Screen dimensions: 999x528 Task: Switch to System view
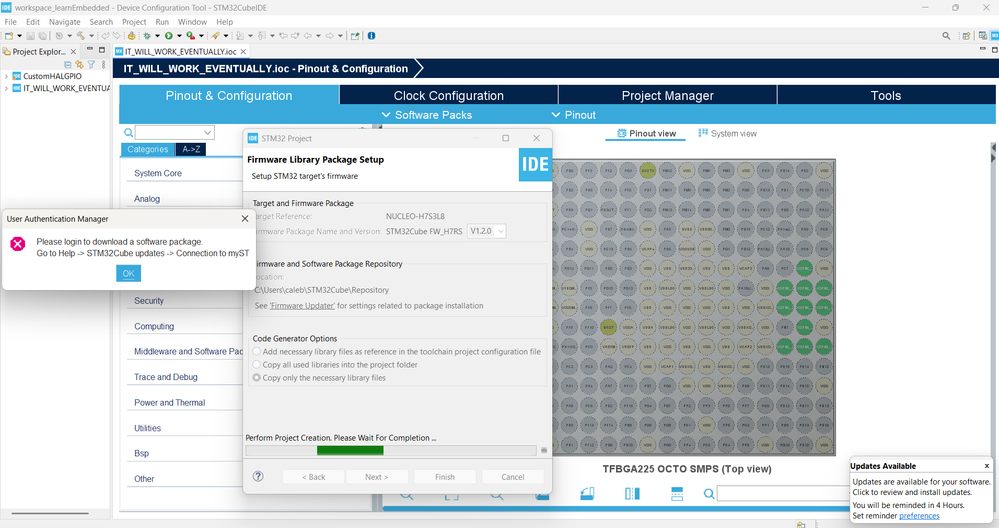point(728,133)
